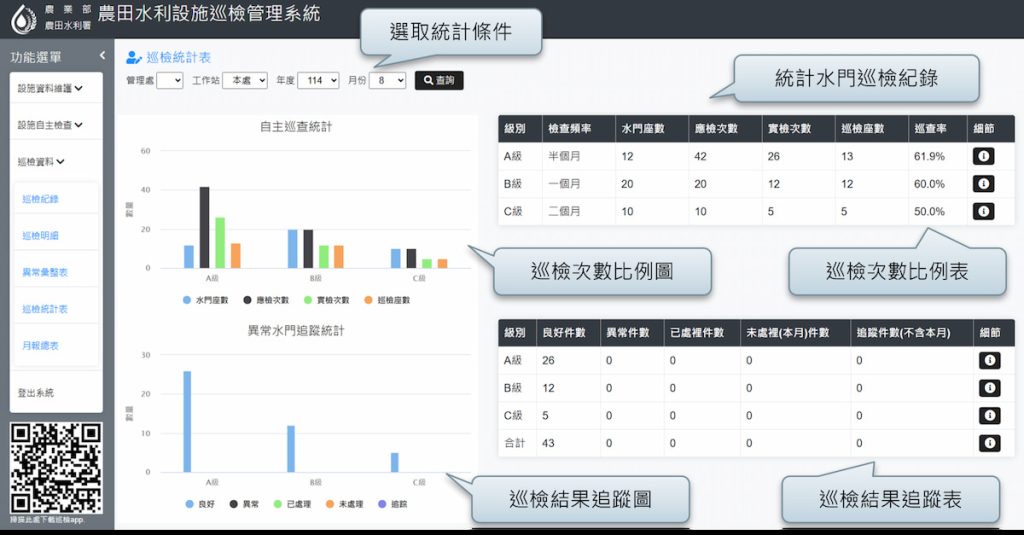Open details icon for 合計 43 row
This screenshot has height=535, width=1024.
[989, 442]
